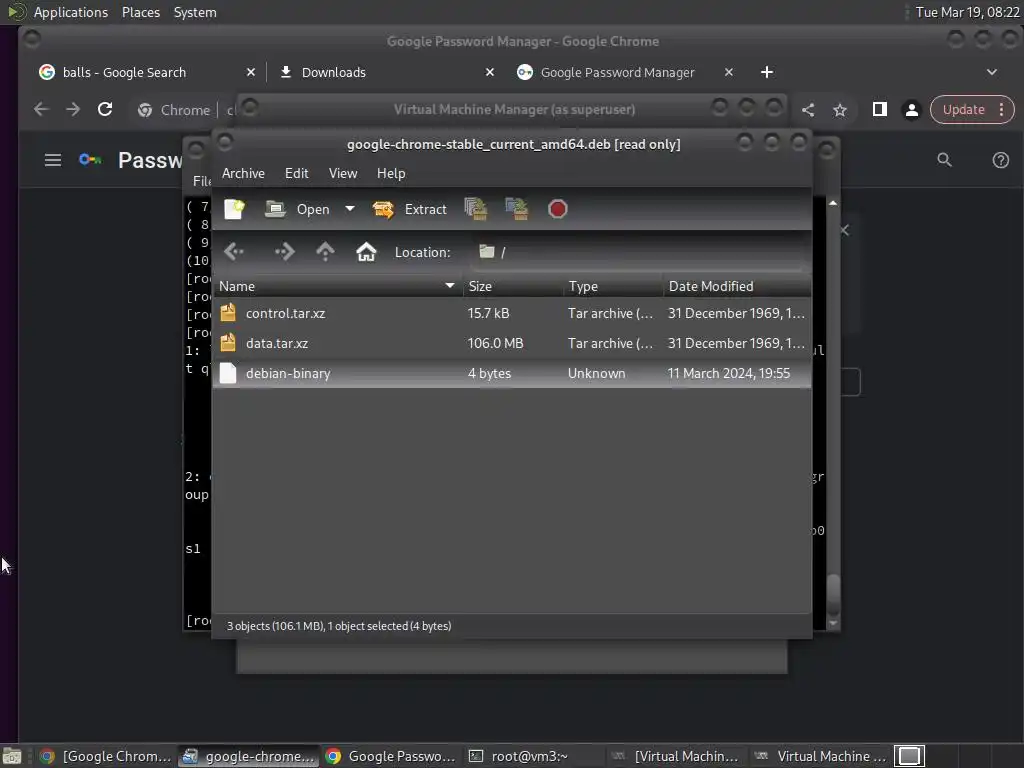Click the workspace switcher in the bottom panel
The image size is (1024, 768).
point(909,756)
